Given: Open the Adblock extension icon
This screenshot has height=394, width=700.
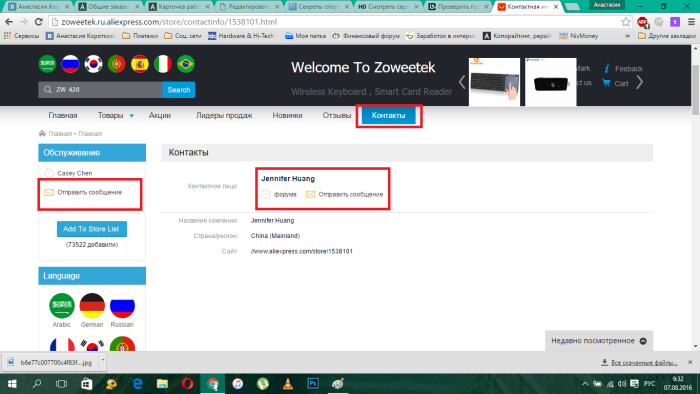Looking at the screenshot, I should [x=642, y=22].
